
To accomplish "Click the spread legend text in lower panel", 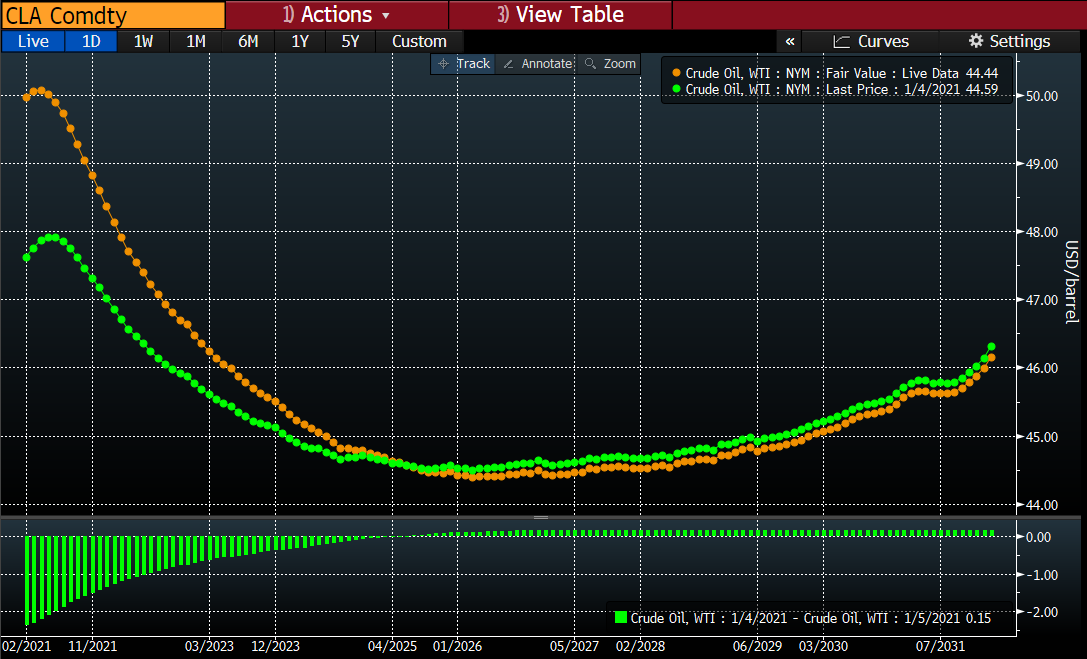I will [x=810, y=618].
